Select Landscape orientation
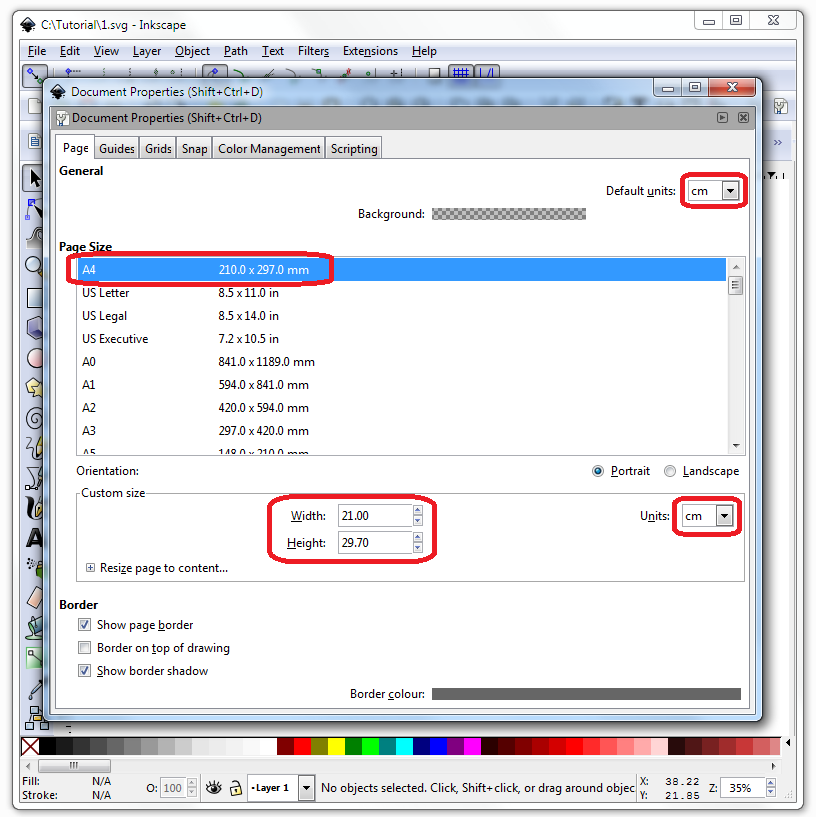Viewport: 816px width, 817px height. [670, 471]
